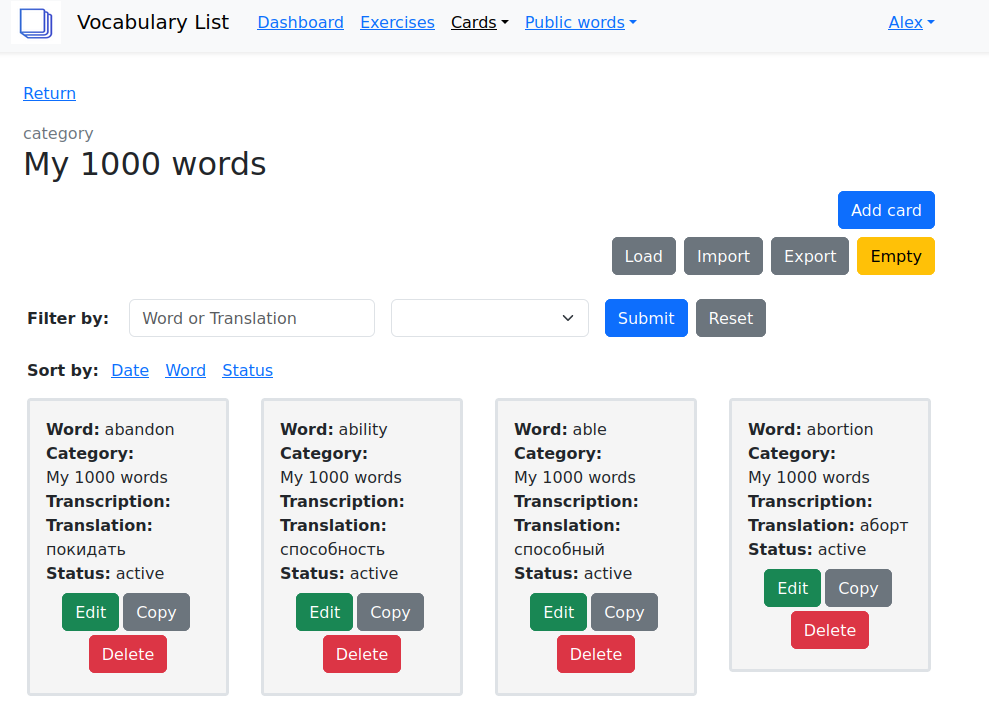Click the yellow Empty button

click(x=895, y=256)
